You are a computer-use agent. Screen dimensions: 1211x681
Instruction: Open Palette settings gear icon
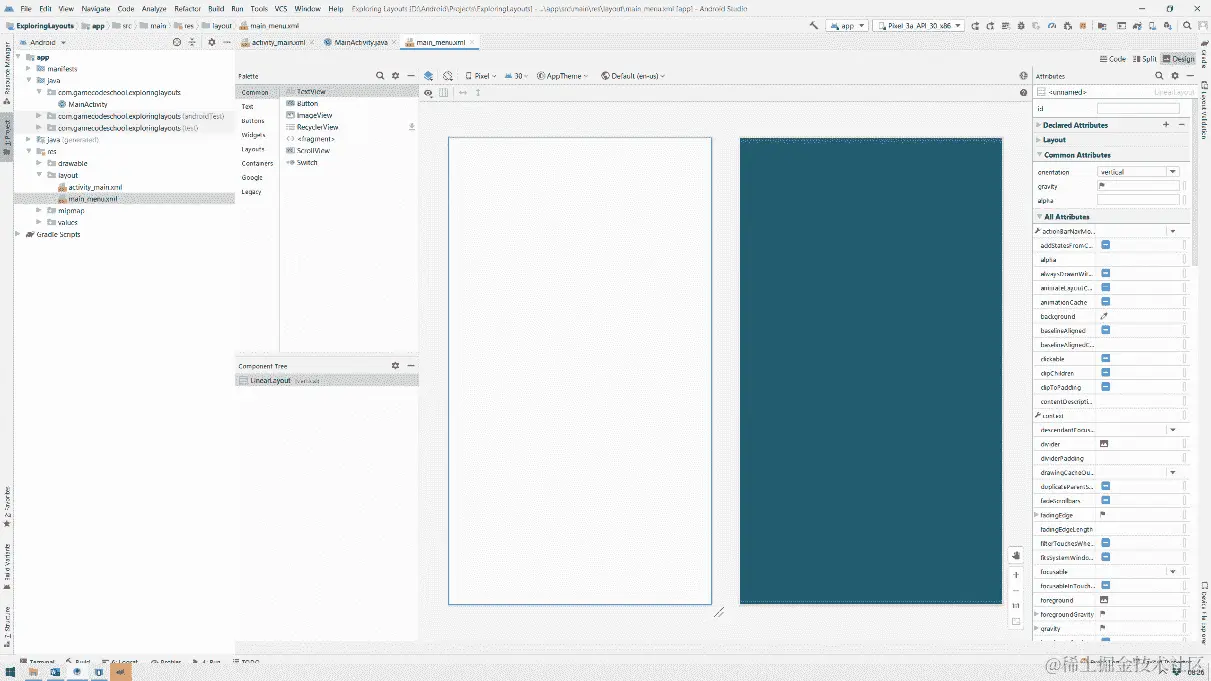[395, 76]
